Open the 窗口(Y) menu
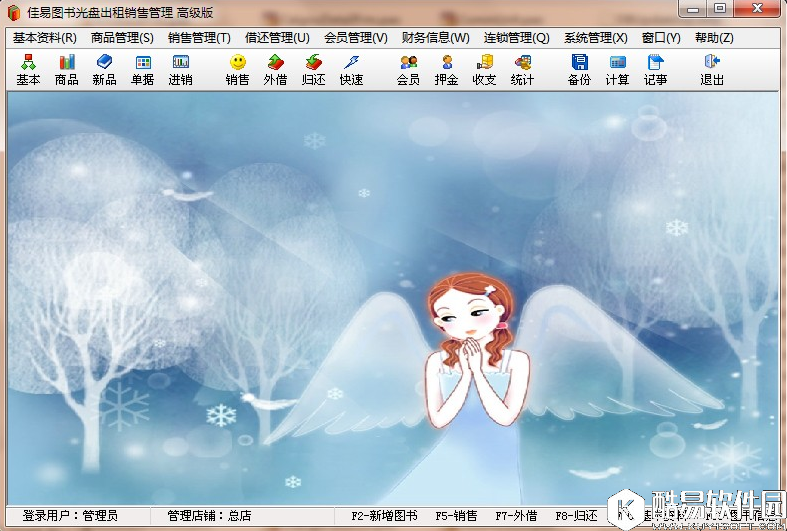Viewport: 787px width, 531px height. pyautogui.click(x=661, y=38)
